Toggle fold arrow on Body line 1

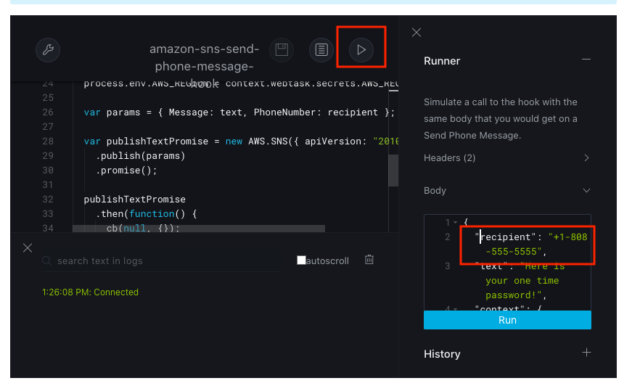456,222
